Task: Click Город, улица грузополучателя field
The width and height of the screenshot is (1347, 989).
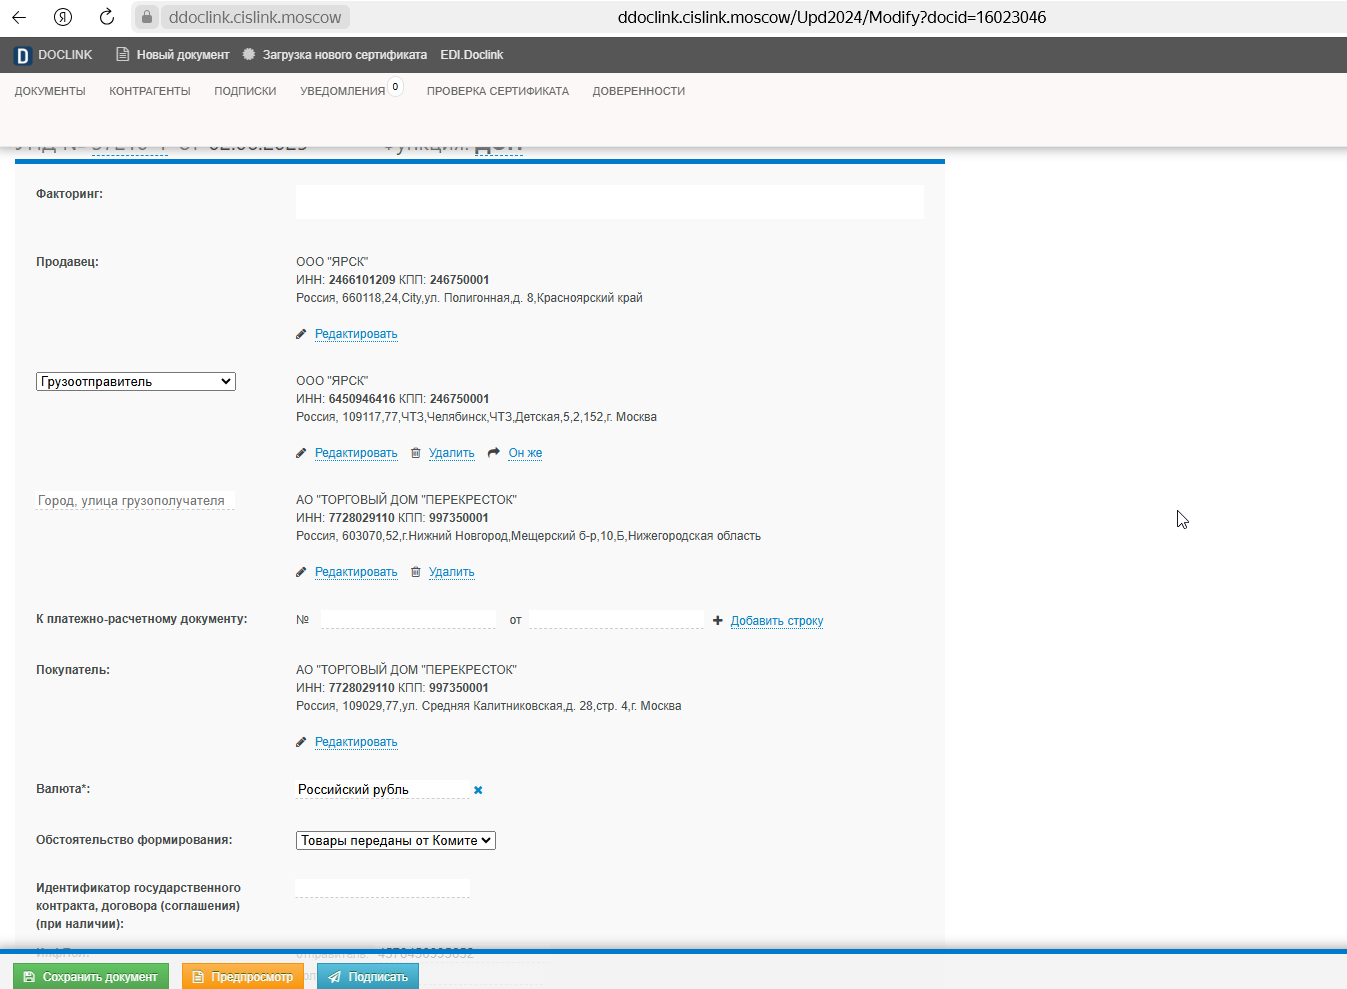Action: pos(135,501)
